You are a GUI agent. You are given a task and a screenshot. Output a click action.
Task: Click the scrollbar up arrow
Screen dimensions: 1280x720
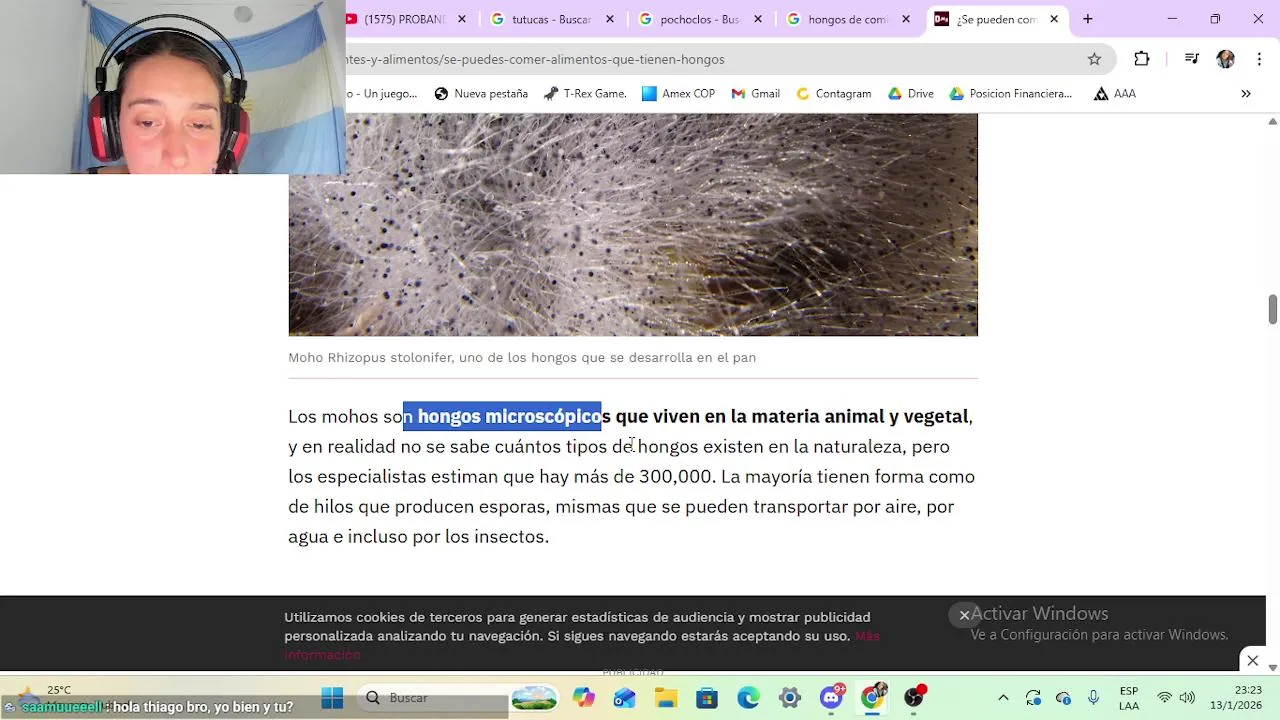(1273, 121)
